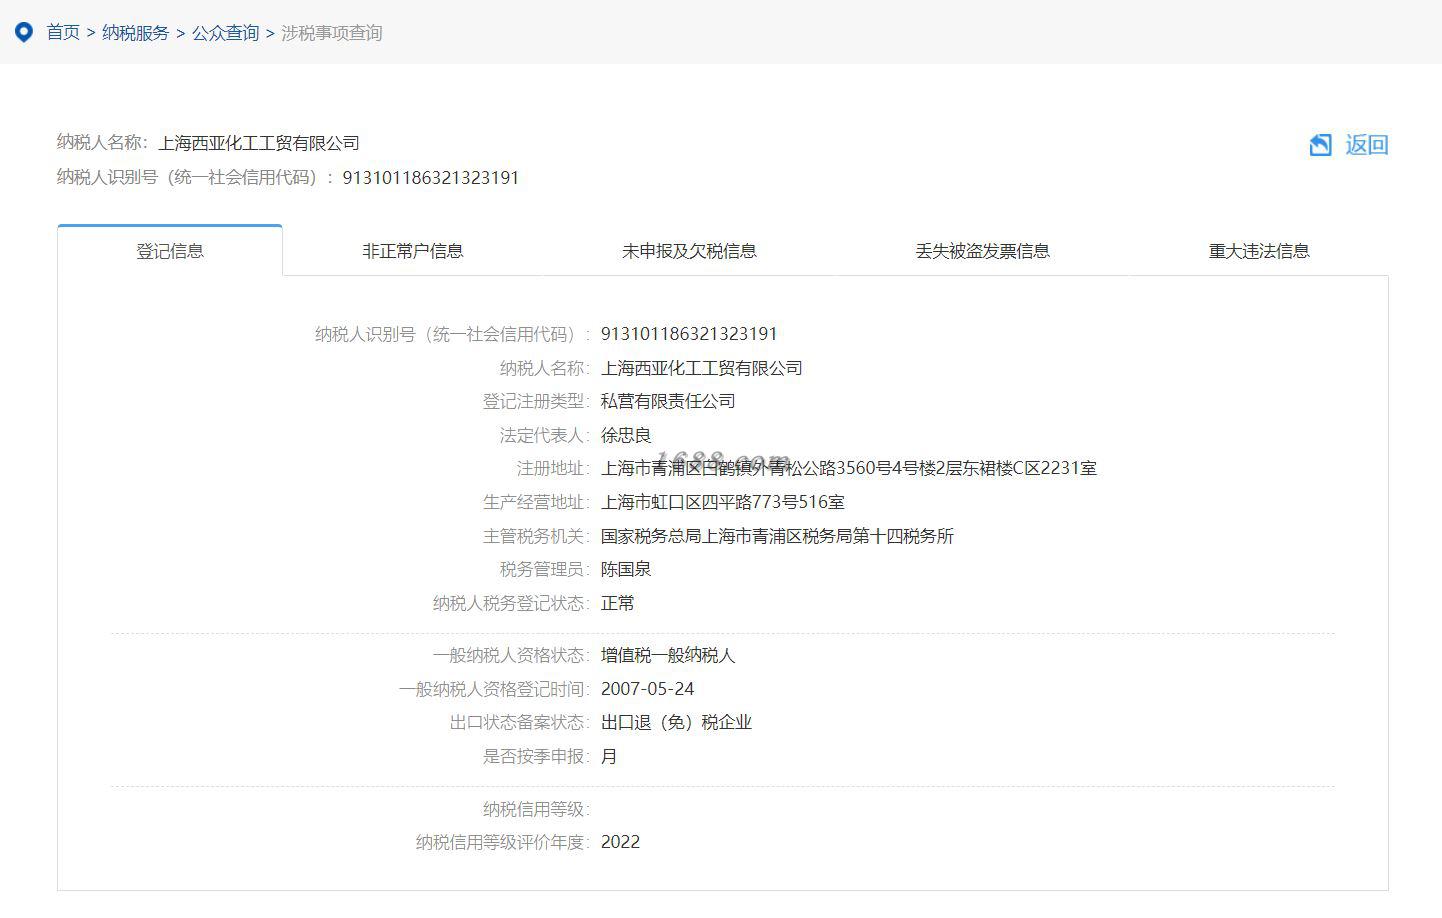Click taxpayer ID value in 登记信息 panel
The height and width of the screenshot is (918, 1442).
pos(689,334)
